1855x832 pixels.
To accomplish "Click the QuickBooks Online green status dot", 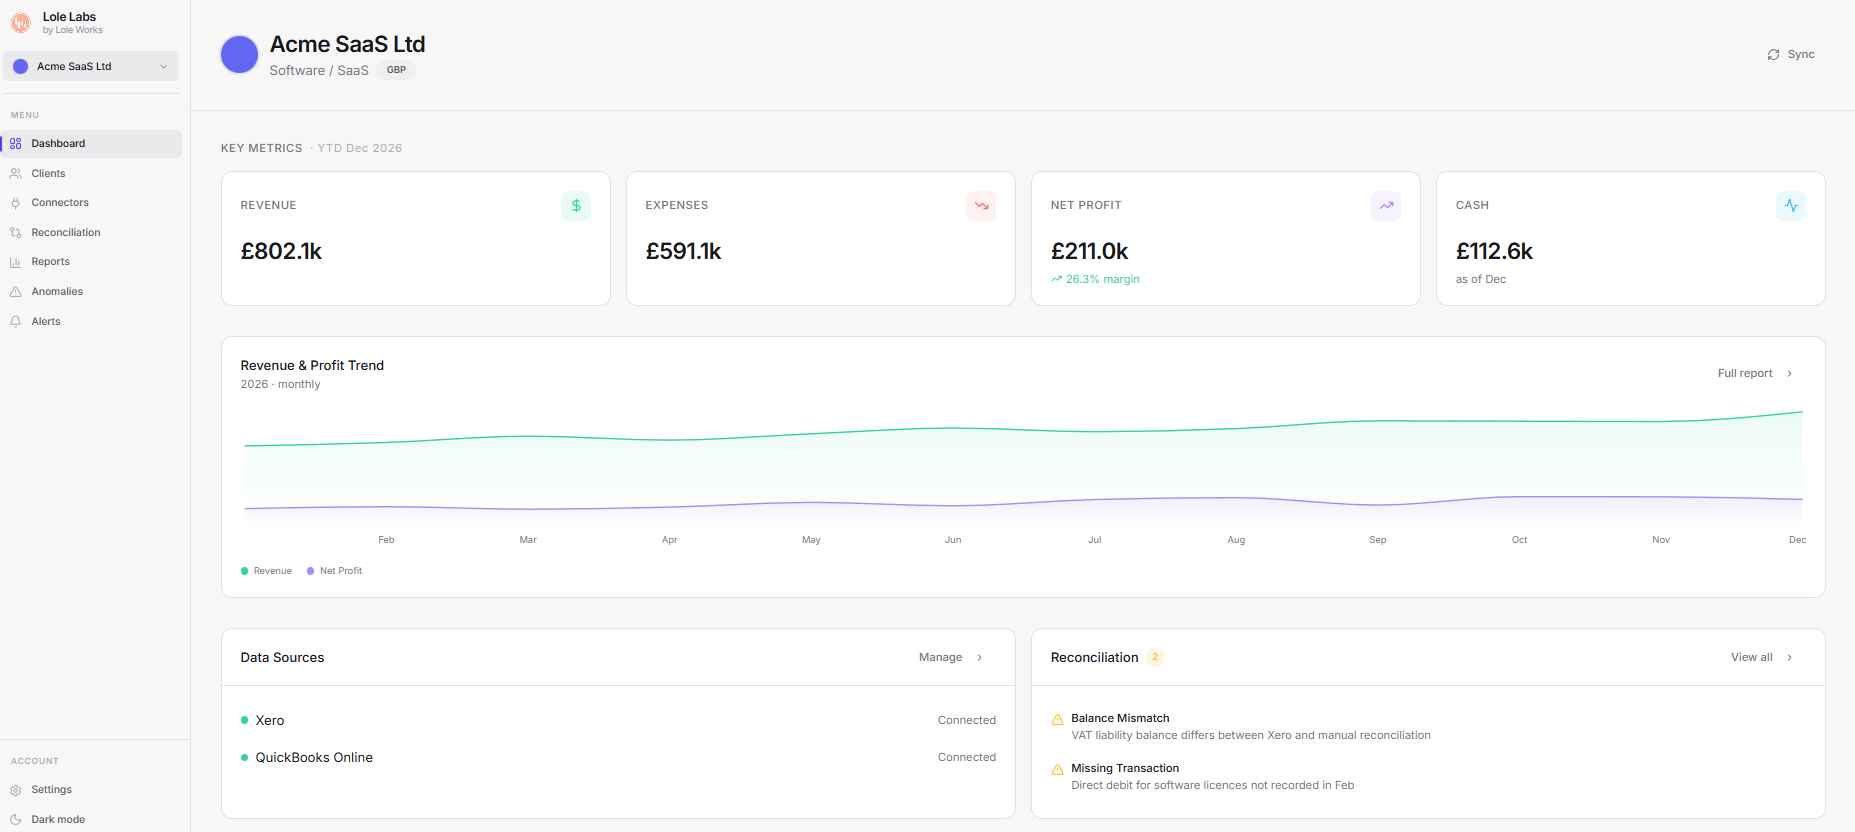I will click(245, 758).
